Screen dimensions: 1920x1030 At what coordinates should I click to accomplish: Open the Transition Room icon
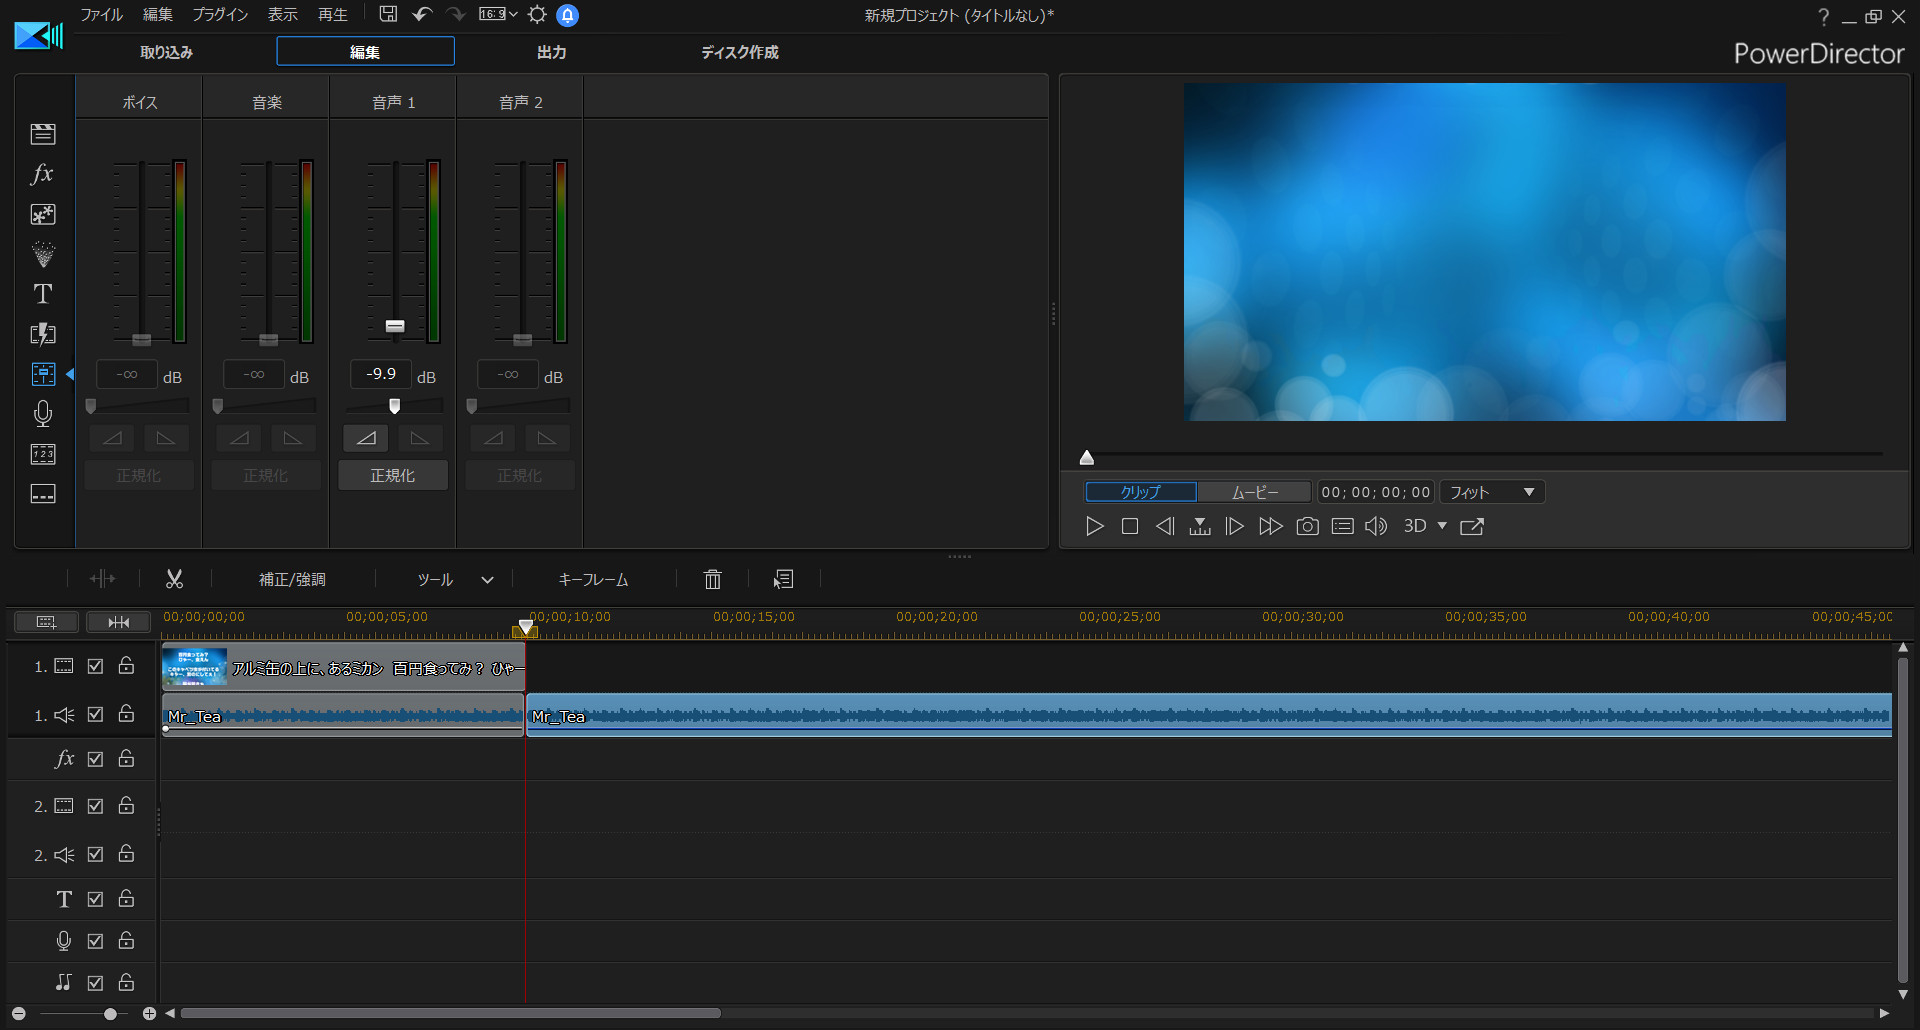click(43, 334)
